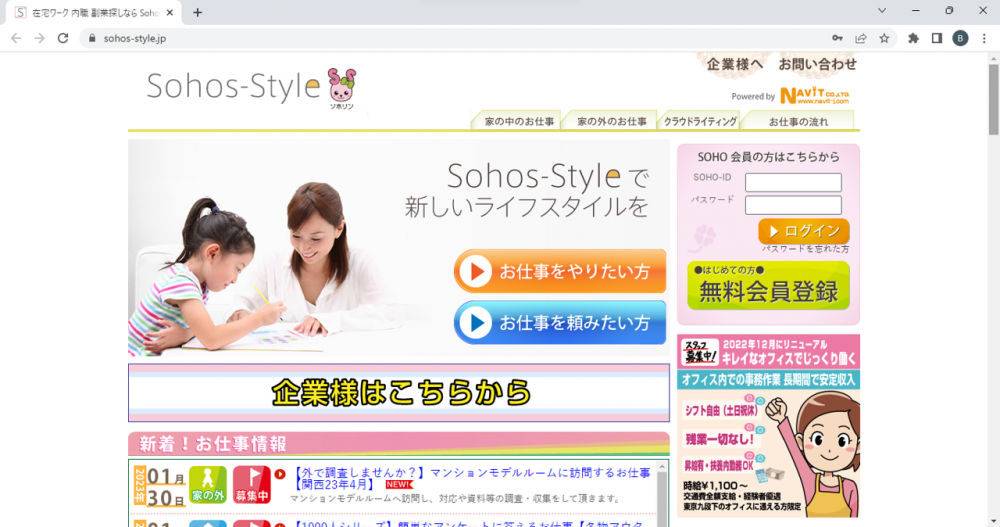Open the お仕事の流れ tab

pyautogui.click(x=798, y=121)
